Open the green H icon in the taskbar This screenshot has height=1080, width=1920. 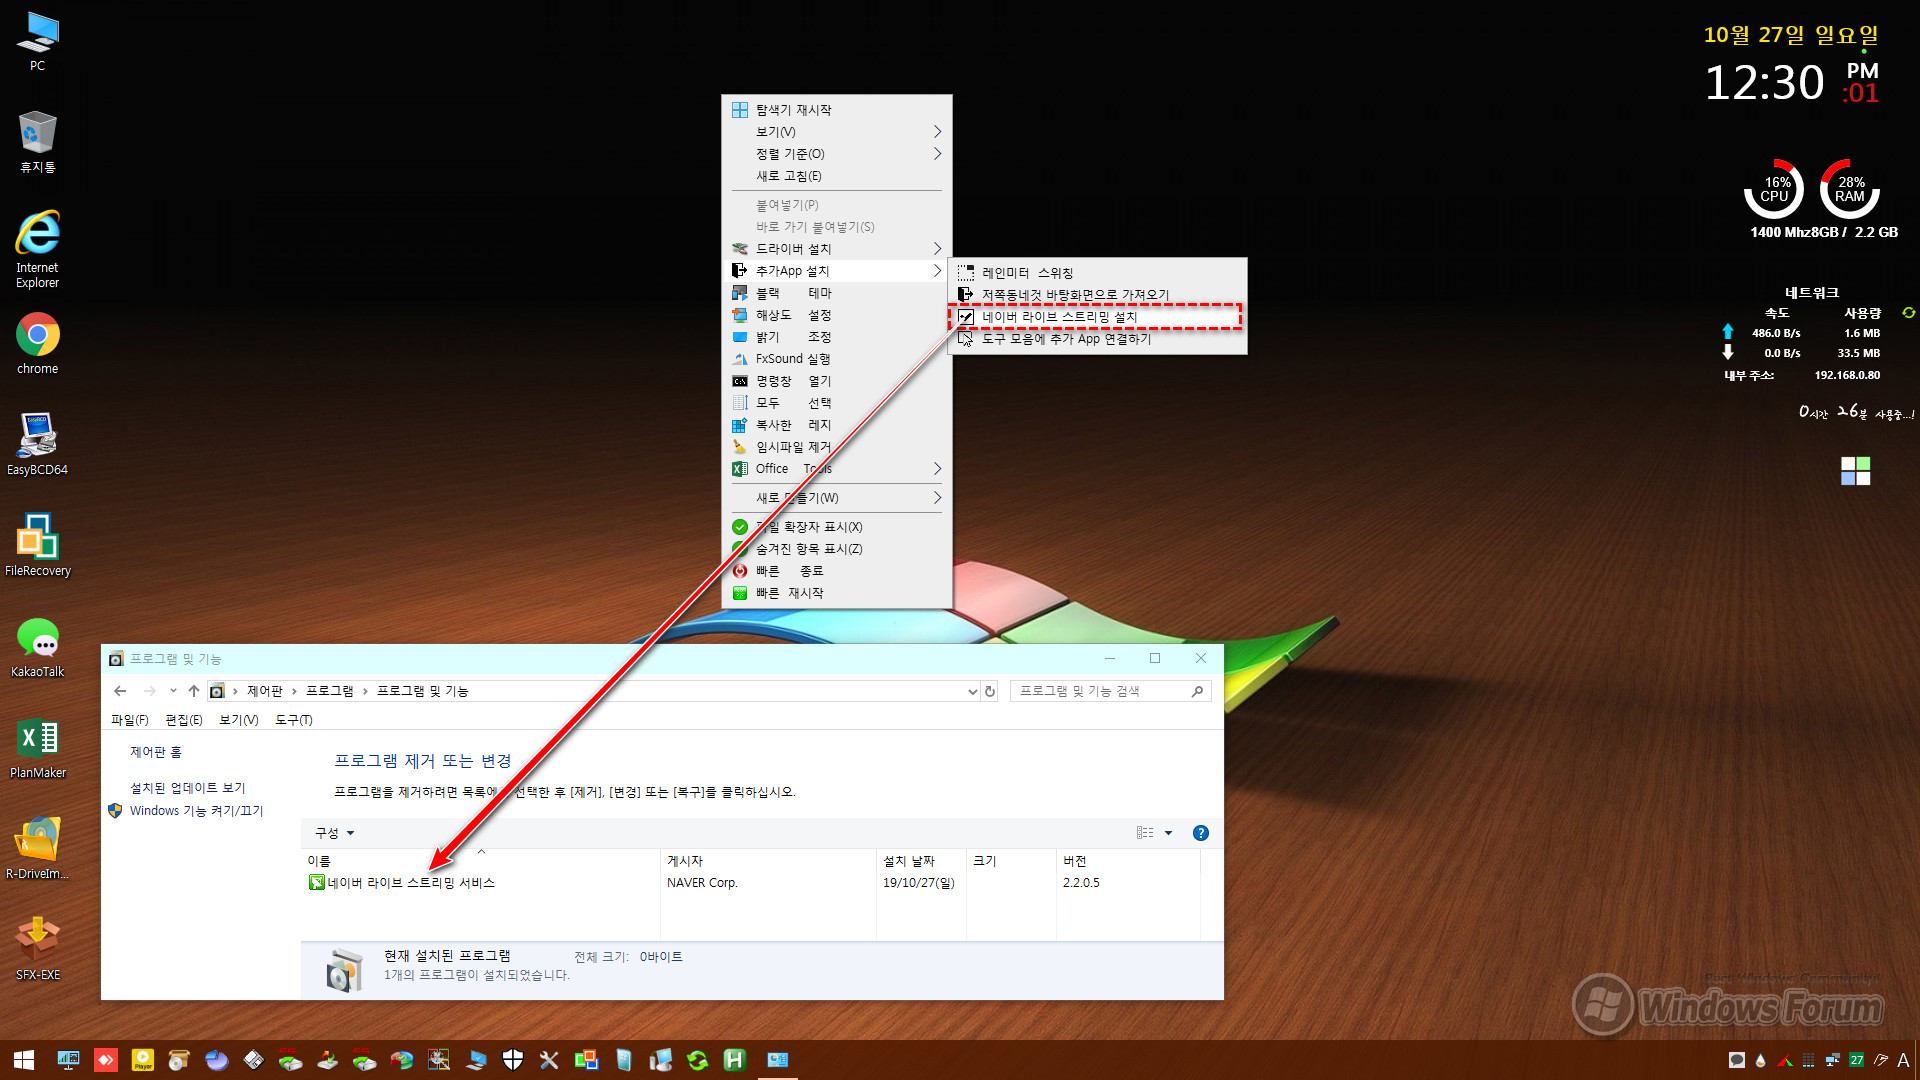click(x=735, y=1060)
